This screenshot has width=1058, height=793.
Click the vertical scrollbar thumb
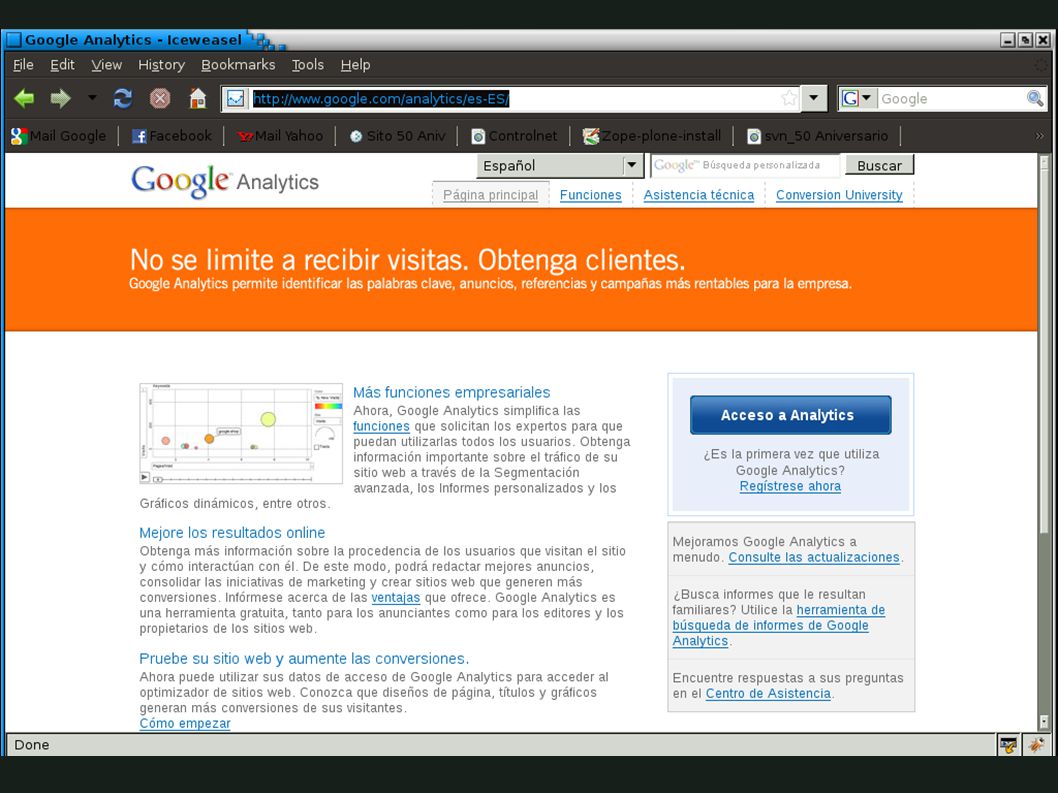click(x=1044, y=351)
